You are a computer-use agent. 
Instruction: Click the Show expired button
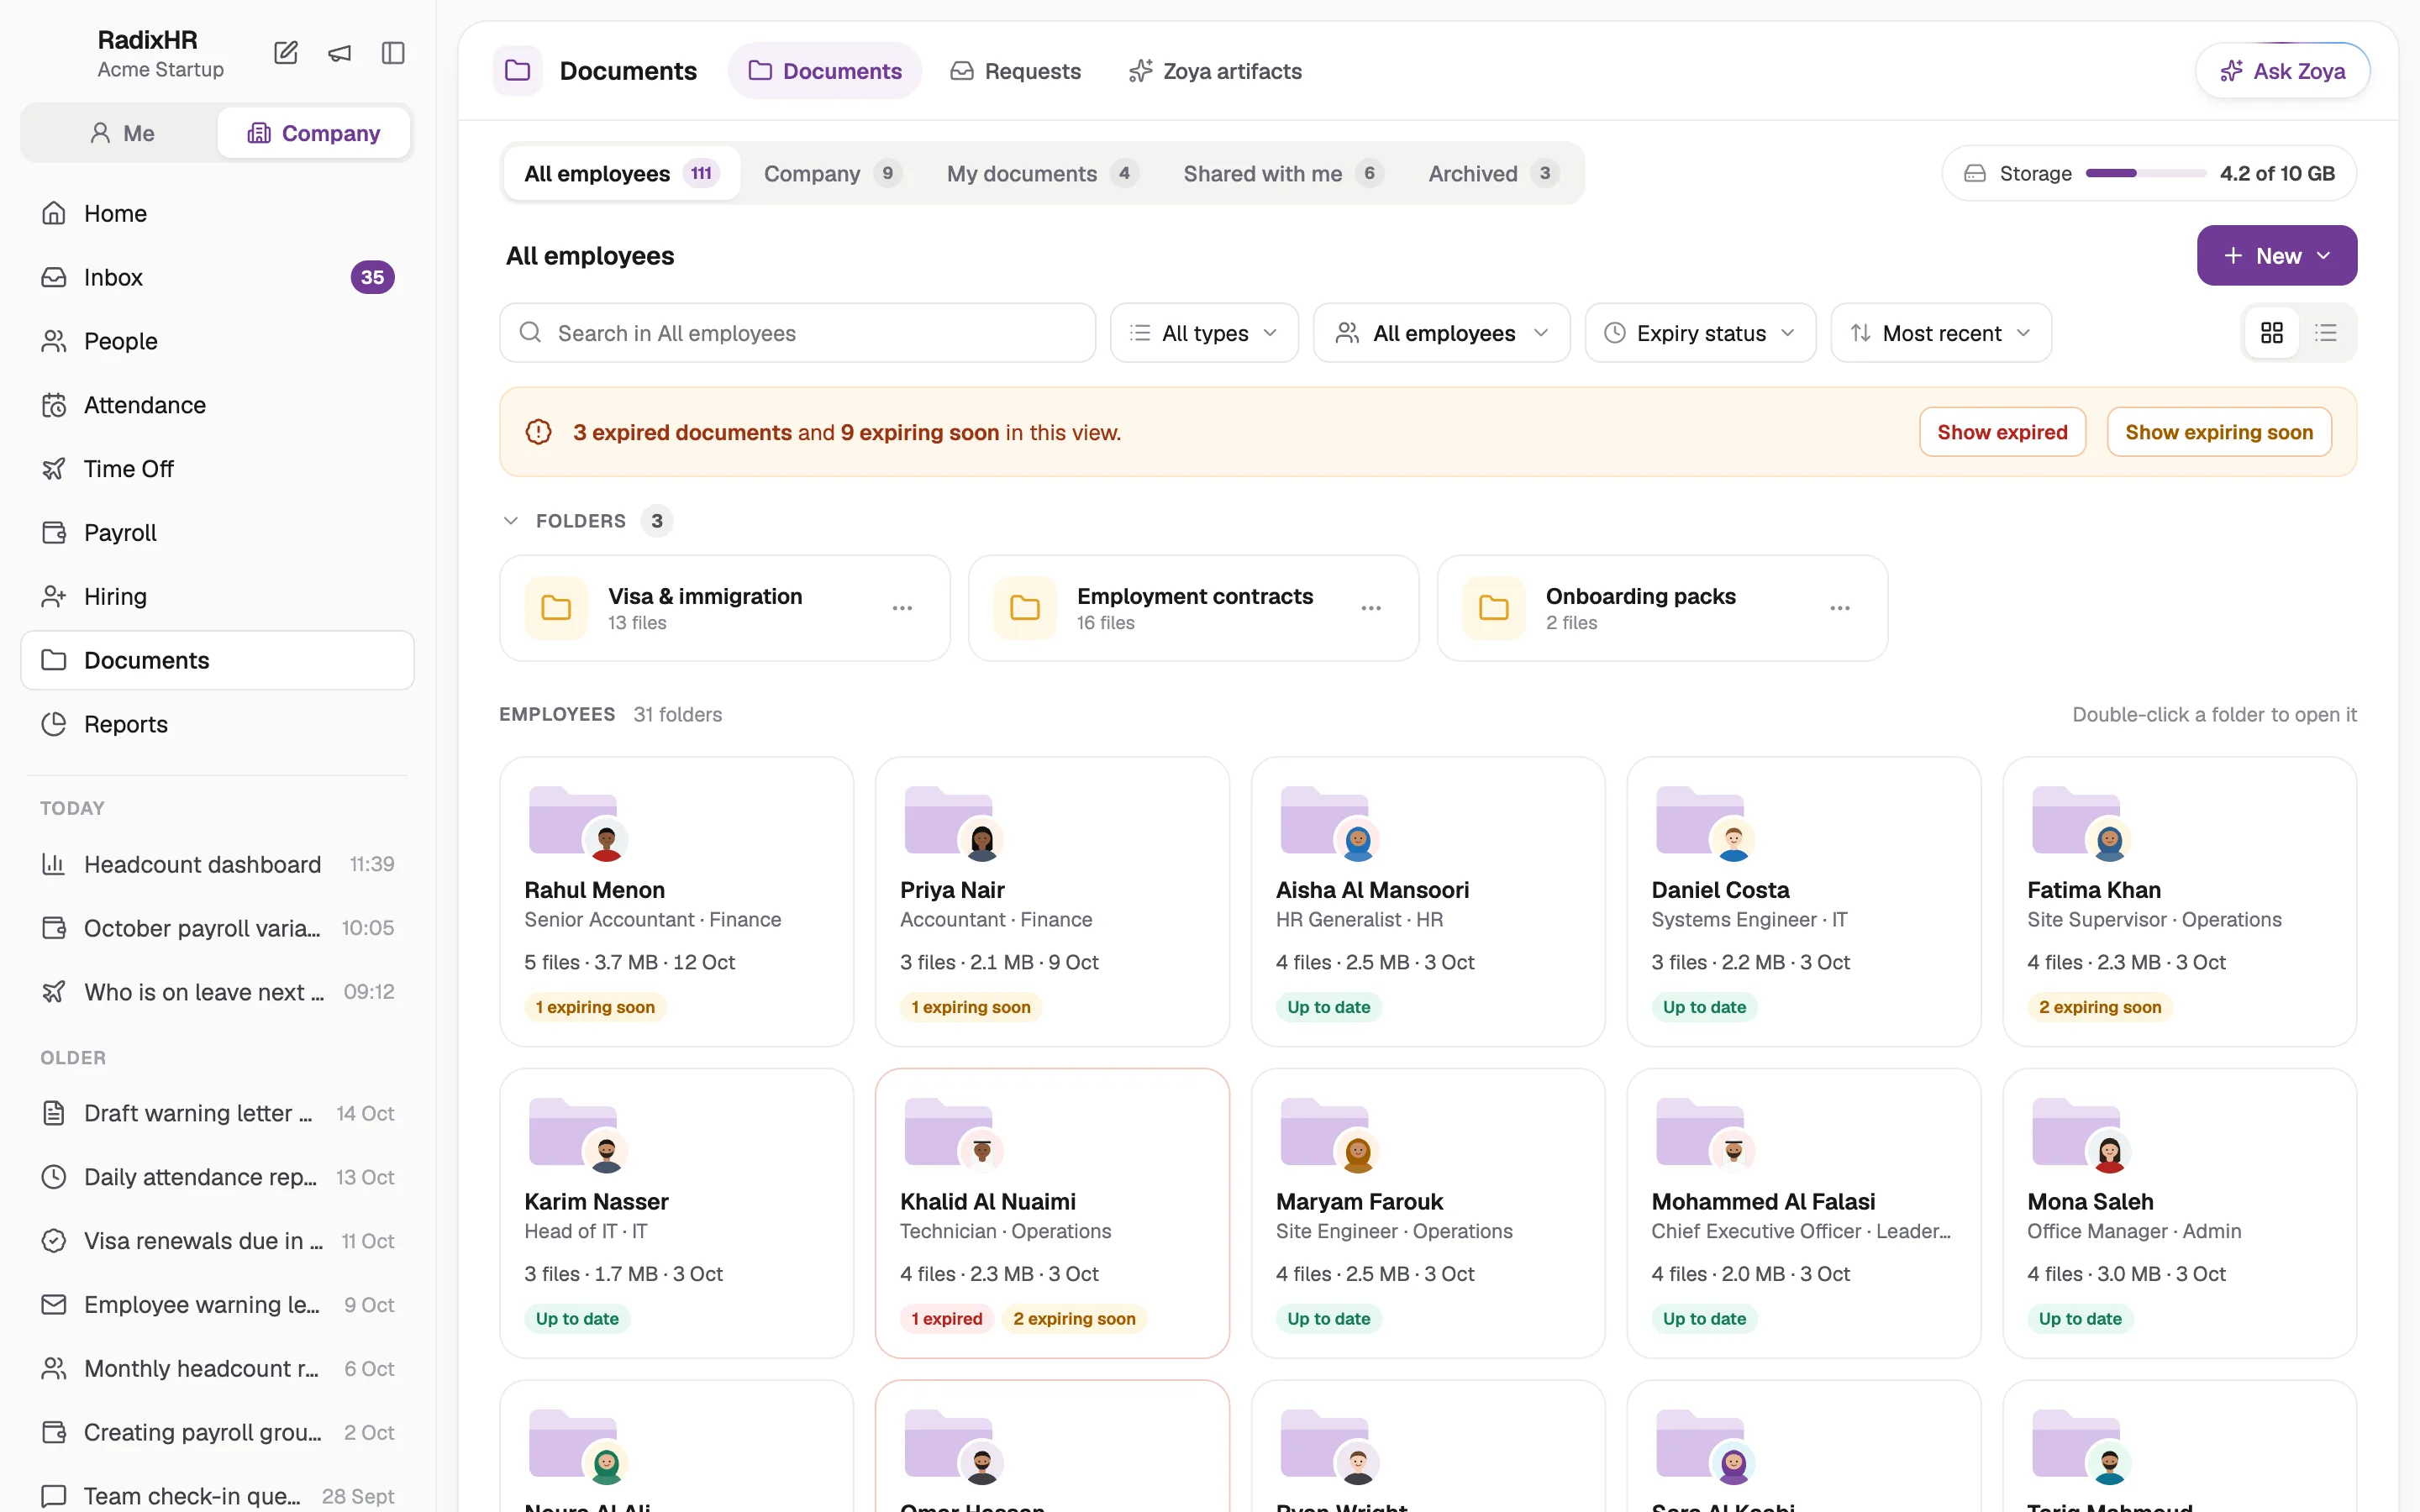click(x=2002, y=432)
